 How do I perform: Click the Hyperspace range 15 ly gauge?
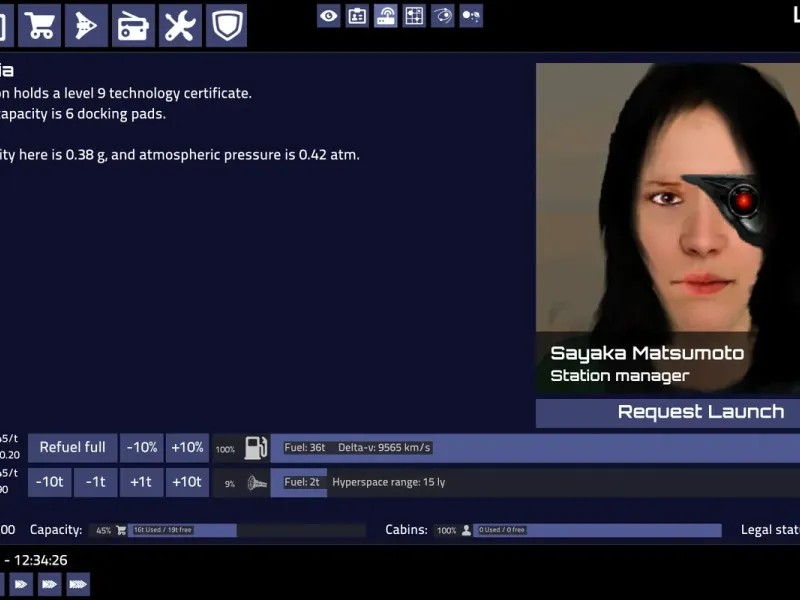tap(535, 483)
